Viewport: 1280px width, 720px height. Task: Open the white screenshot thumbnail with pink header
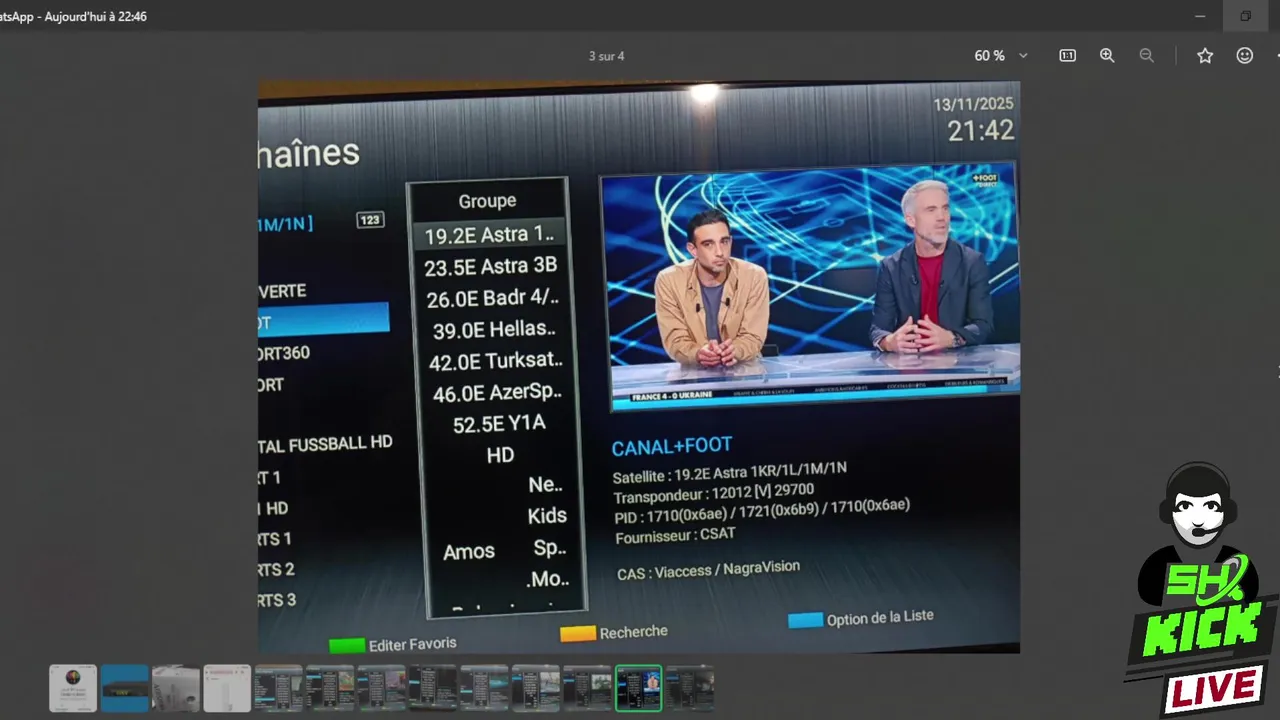click(x=227, y=688)
